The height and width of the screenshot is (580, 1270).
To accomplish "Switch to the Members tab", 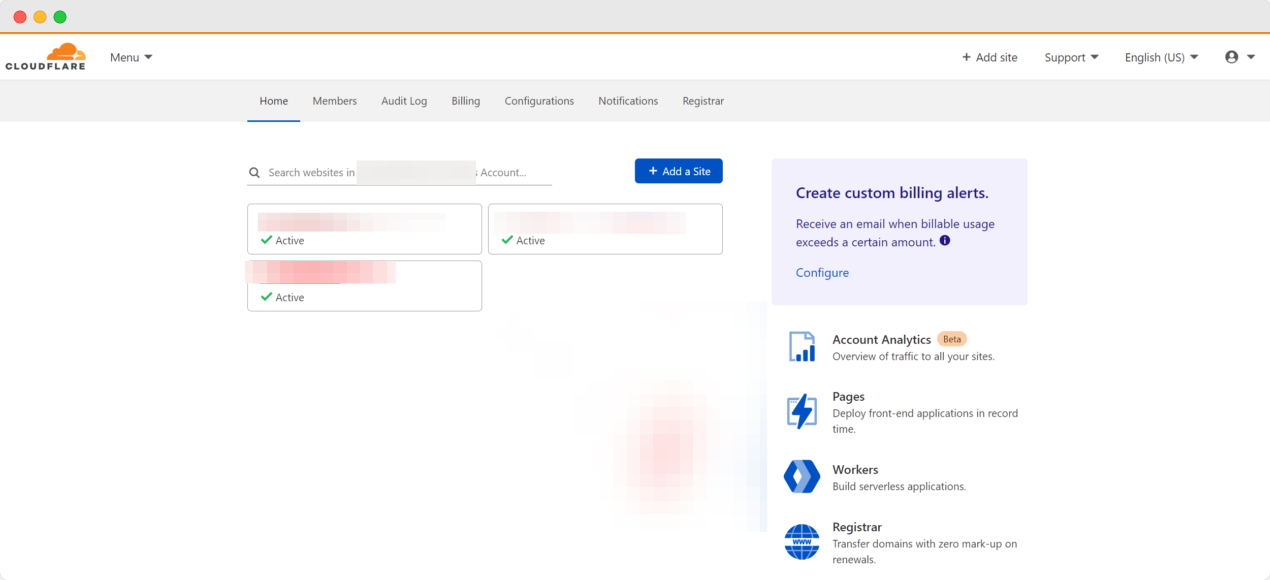I will tap(334, 100).
